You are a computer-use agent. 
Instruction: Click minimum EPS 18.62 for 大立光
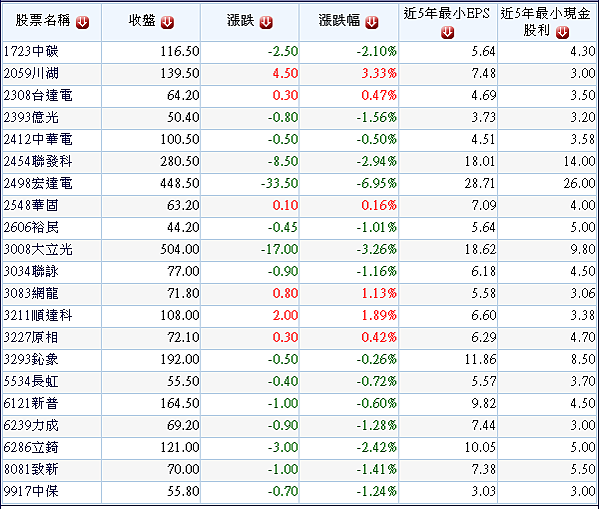(x=480, y=249)
